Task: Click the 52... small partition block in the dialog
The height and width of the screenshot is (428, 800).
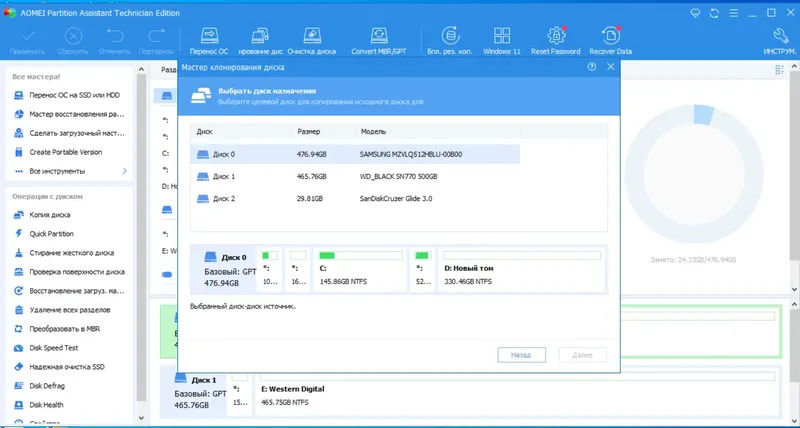Action: pos(422,269)
